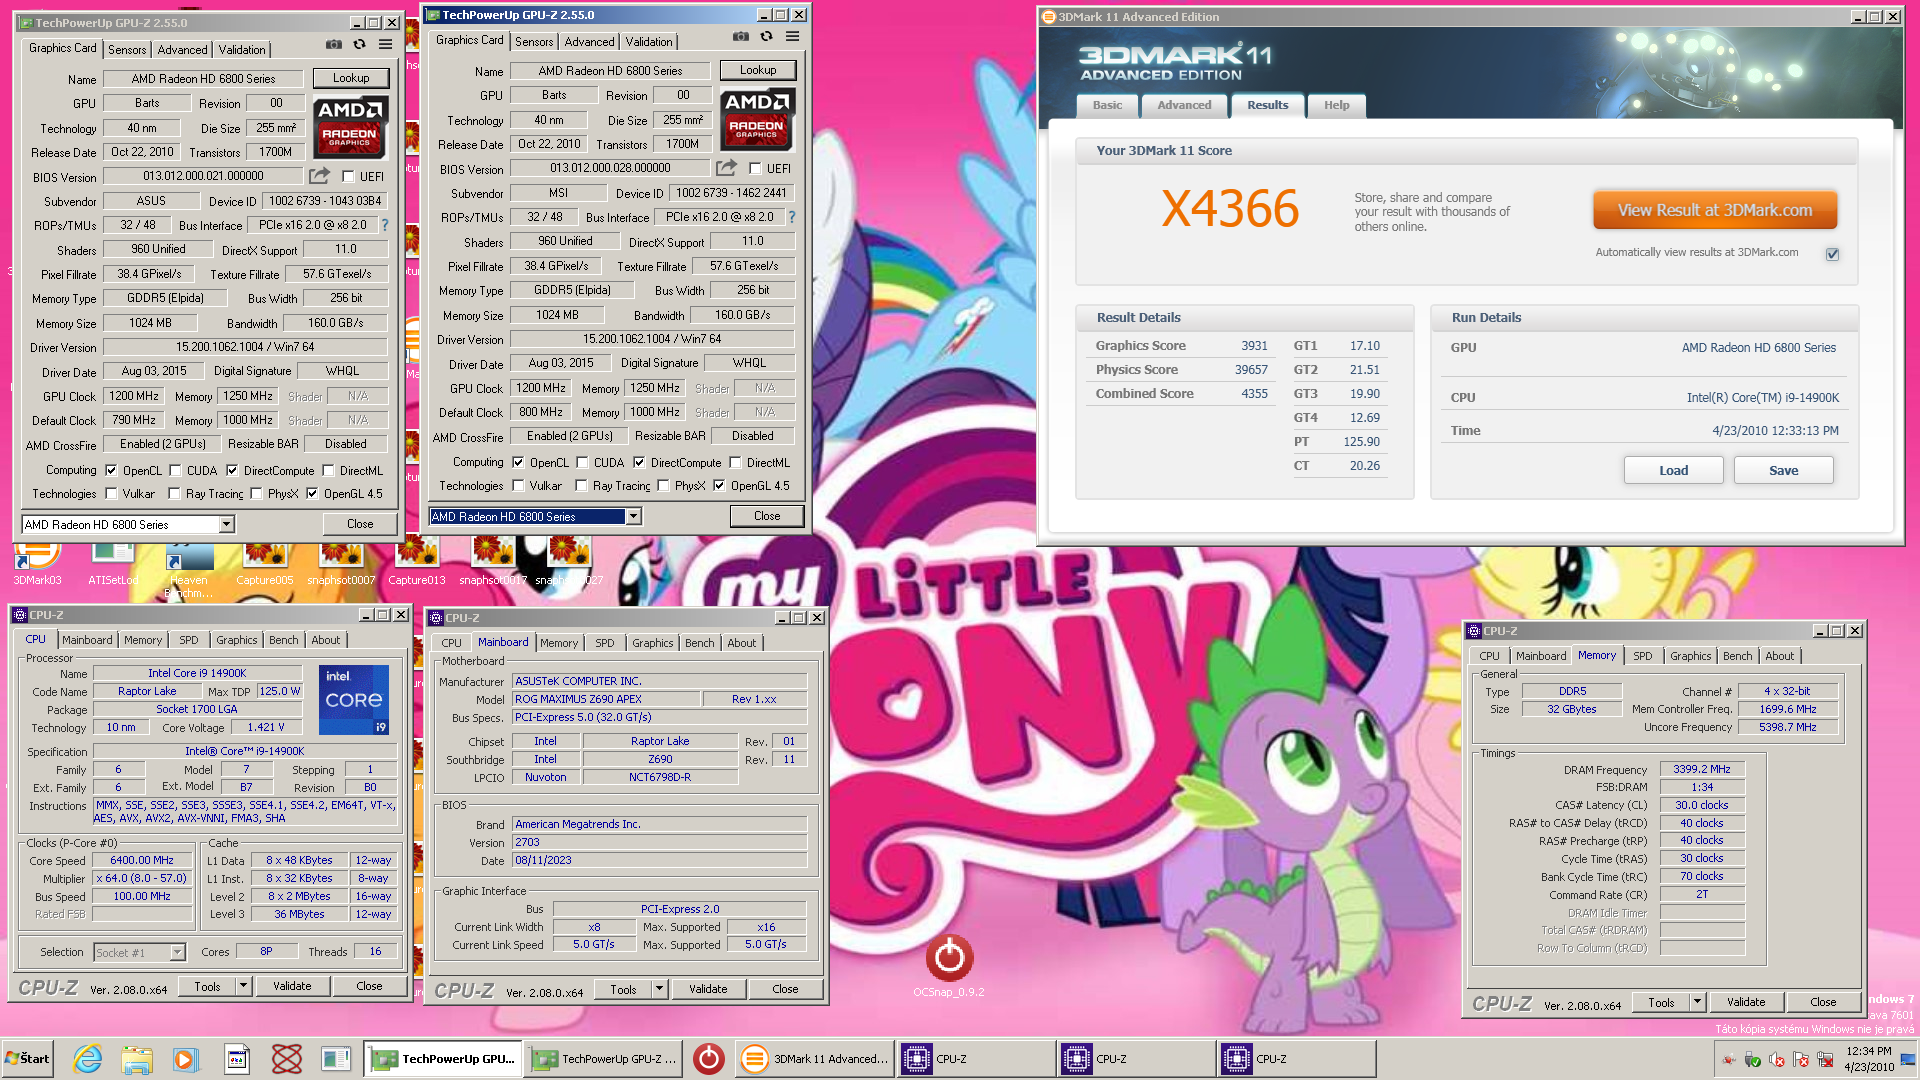
Task: Open the Basic tab in 3DMark 11
Action: point(1107,105)
